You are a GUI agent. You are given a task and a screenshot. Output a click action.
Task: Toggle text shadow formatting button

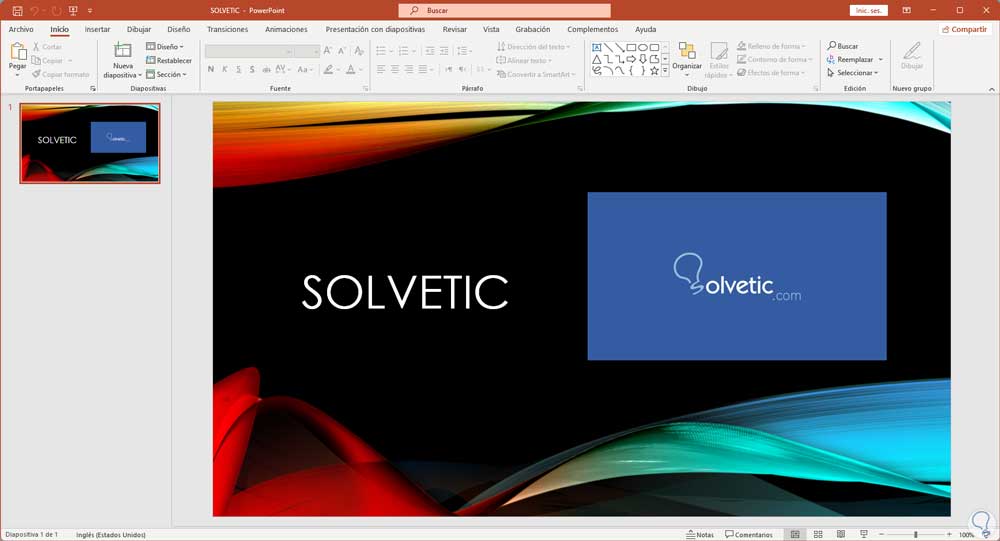(x=253, y=69)
